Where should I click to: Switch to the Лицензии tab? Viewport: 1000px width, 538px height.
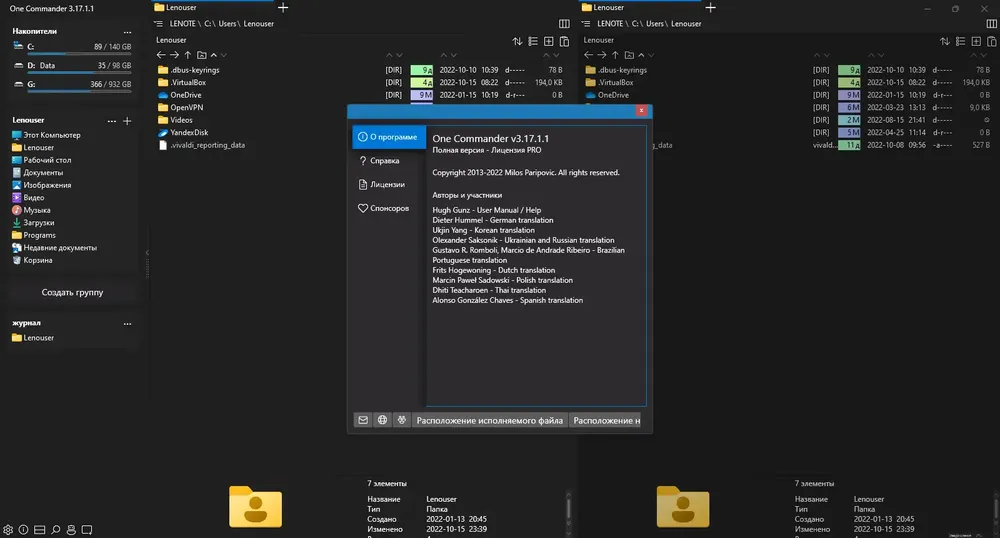click(381, 184)
